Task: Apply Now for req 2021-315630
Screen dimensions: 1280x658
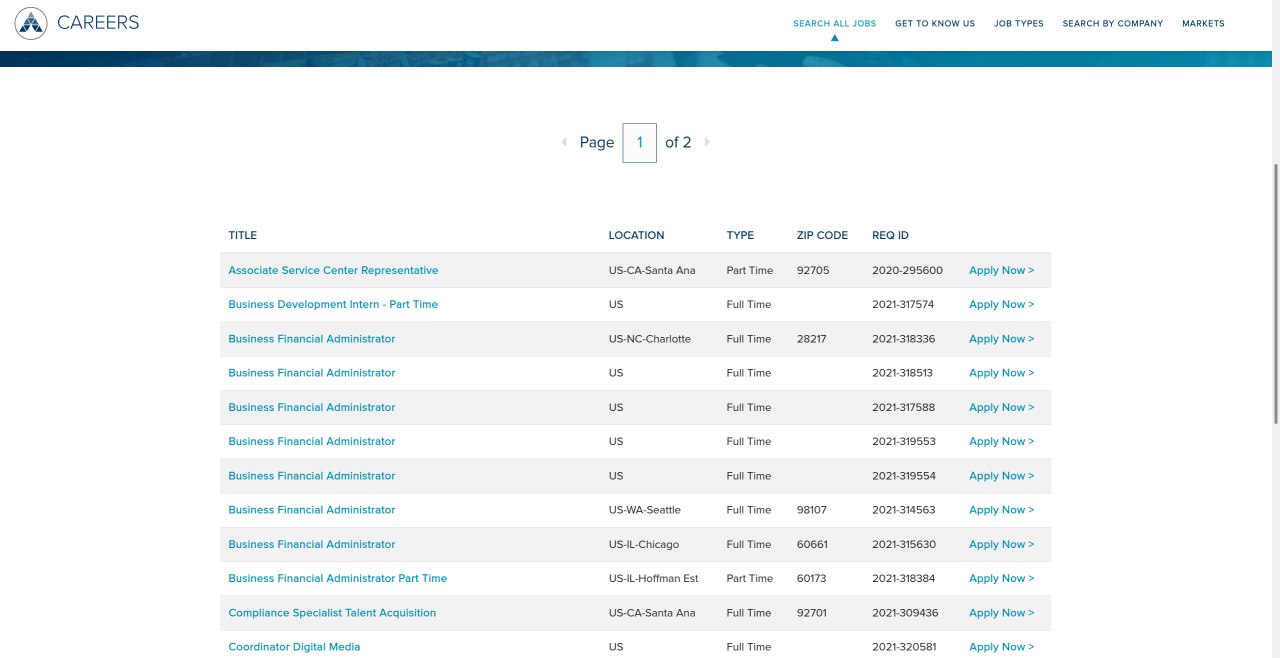Action: point(1001,544)
